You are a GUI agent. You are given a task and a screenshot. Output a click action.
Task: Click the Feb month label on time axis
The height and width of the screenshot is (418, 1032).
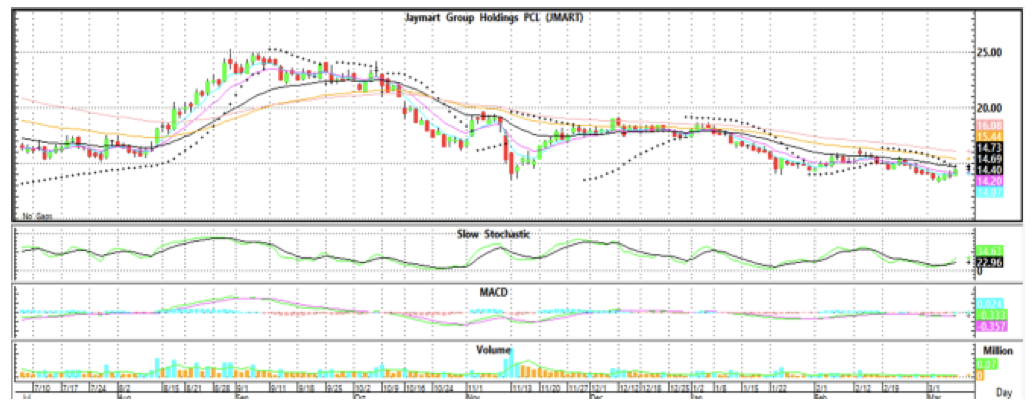pyautogui.click(x=821, y=398)
